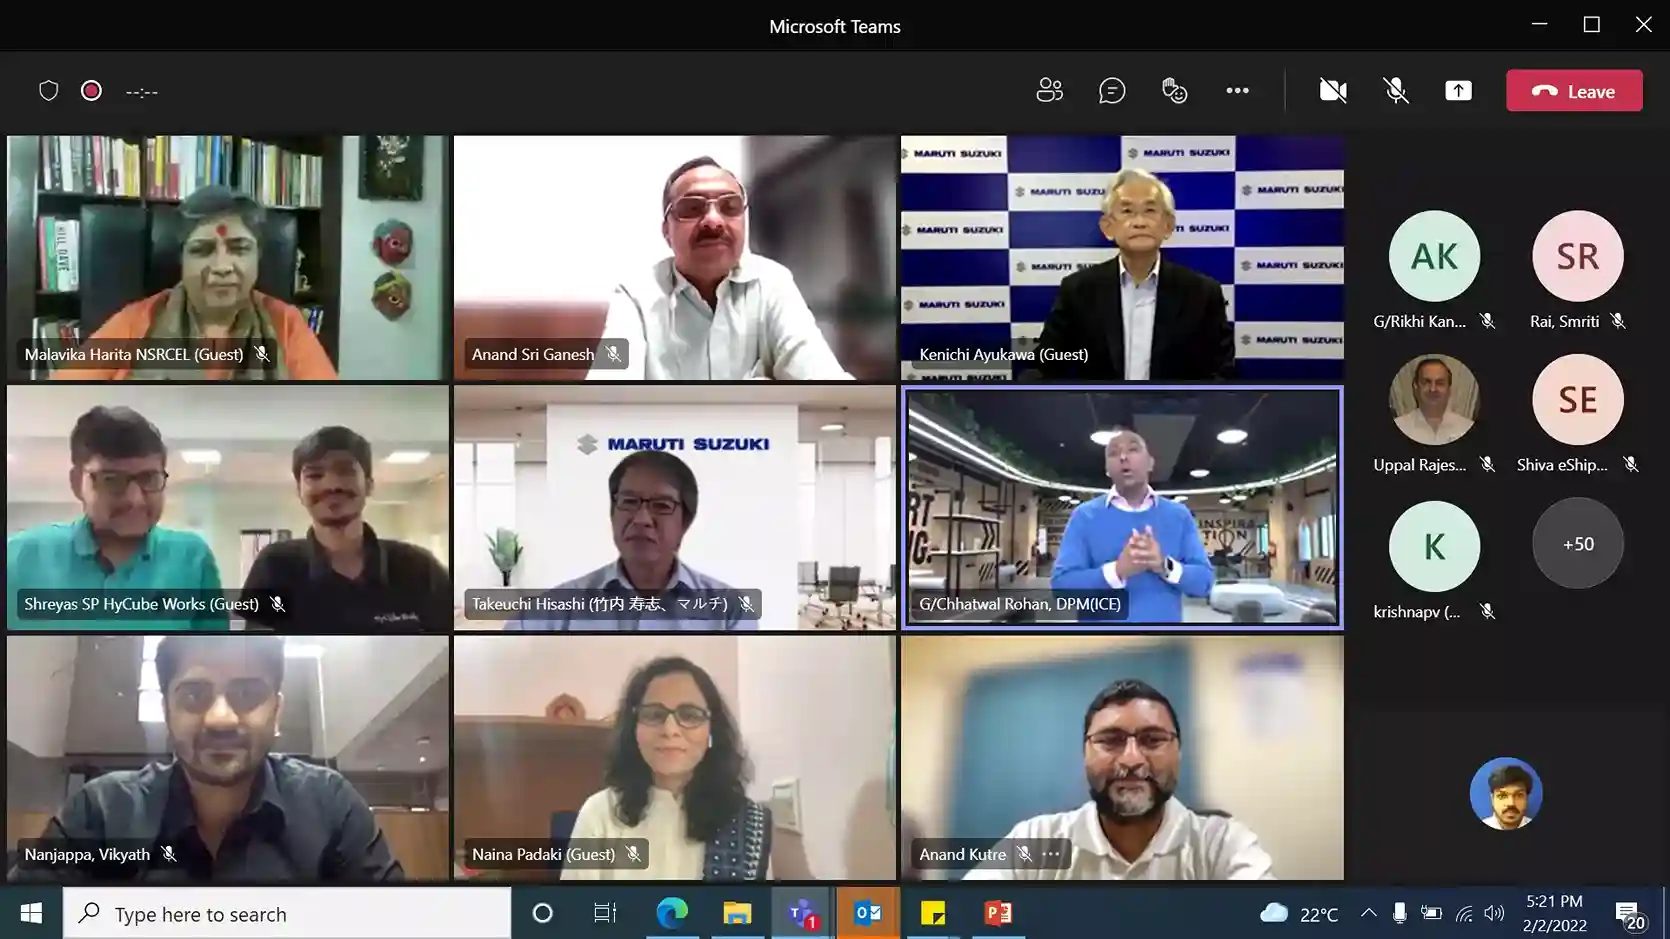Click your self-view profile picture
Screen dimensions: 1670x939
[1505, 793]
